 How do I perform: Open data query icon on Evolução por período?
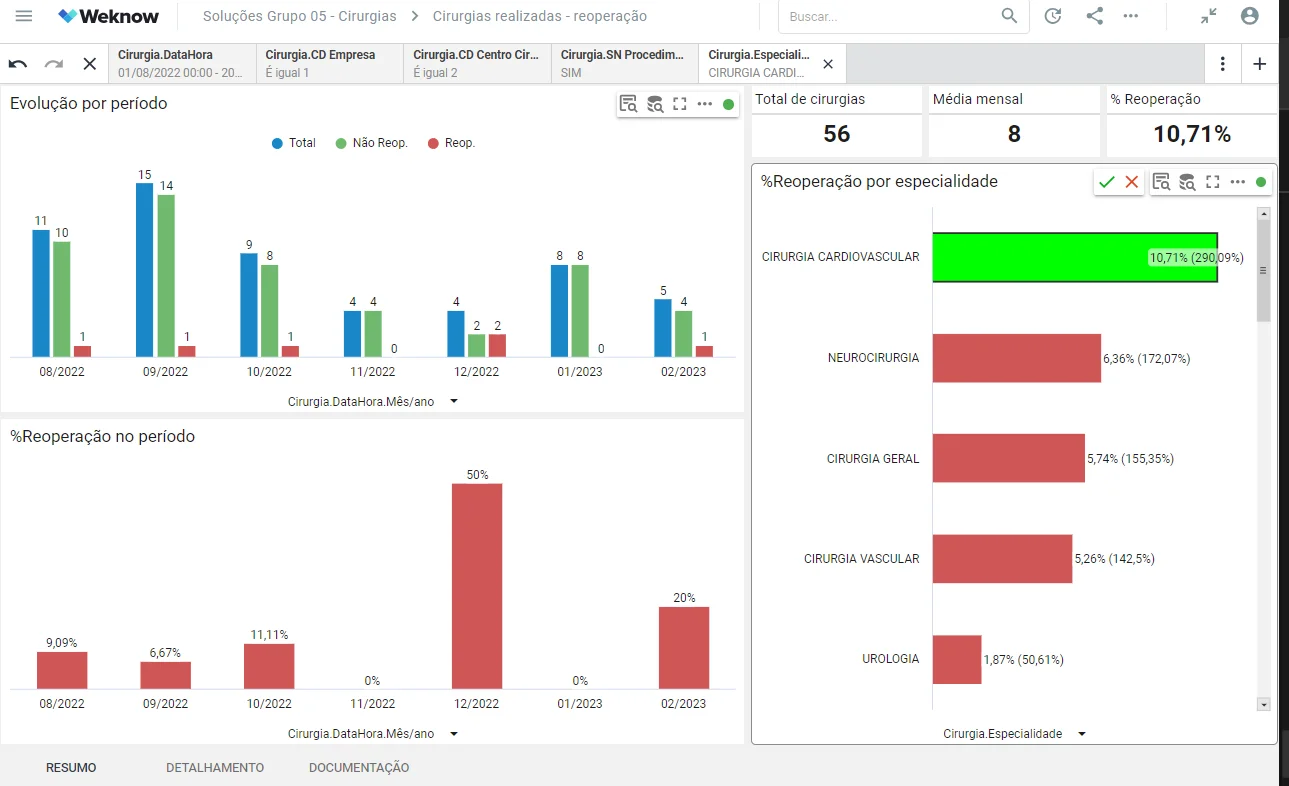tap(655, 104)
